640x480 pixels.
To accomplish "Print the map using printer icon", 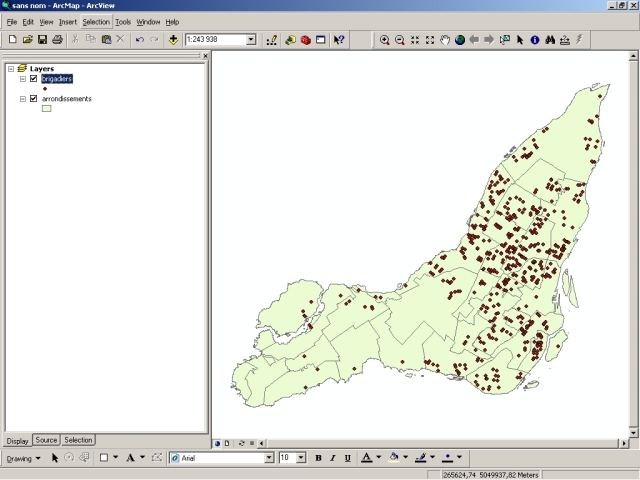I will click(x=57, y=40).
